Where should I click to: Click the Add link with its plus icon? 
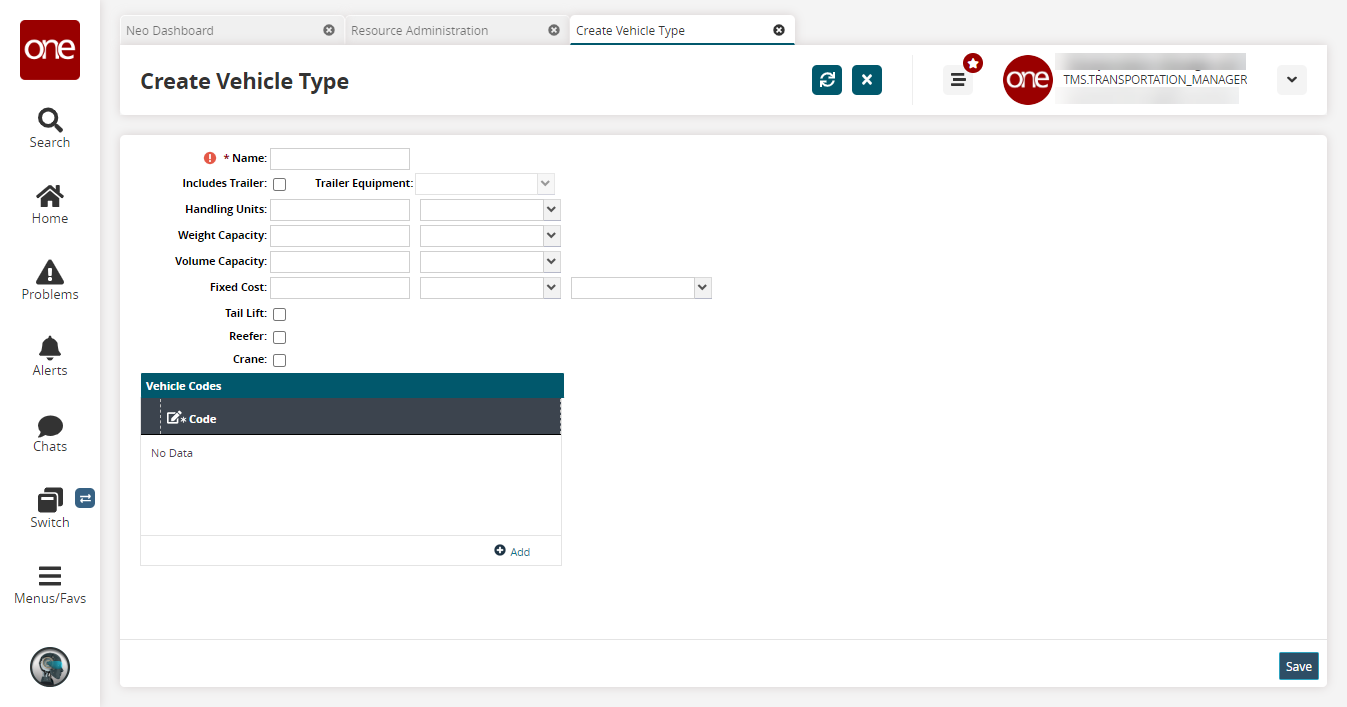pyautogui.click(x=512, y=551)
